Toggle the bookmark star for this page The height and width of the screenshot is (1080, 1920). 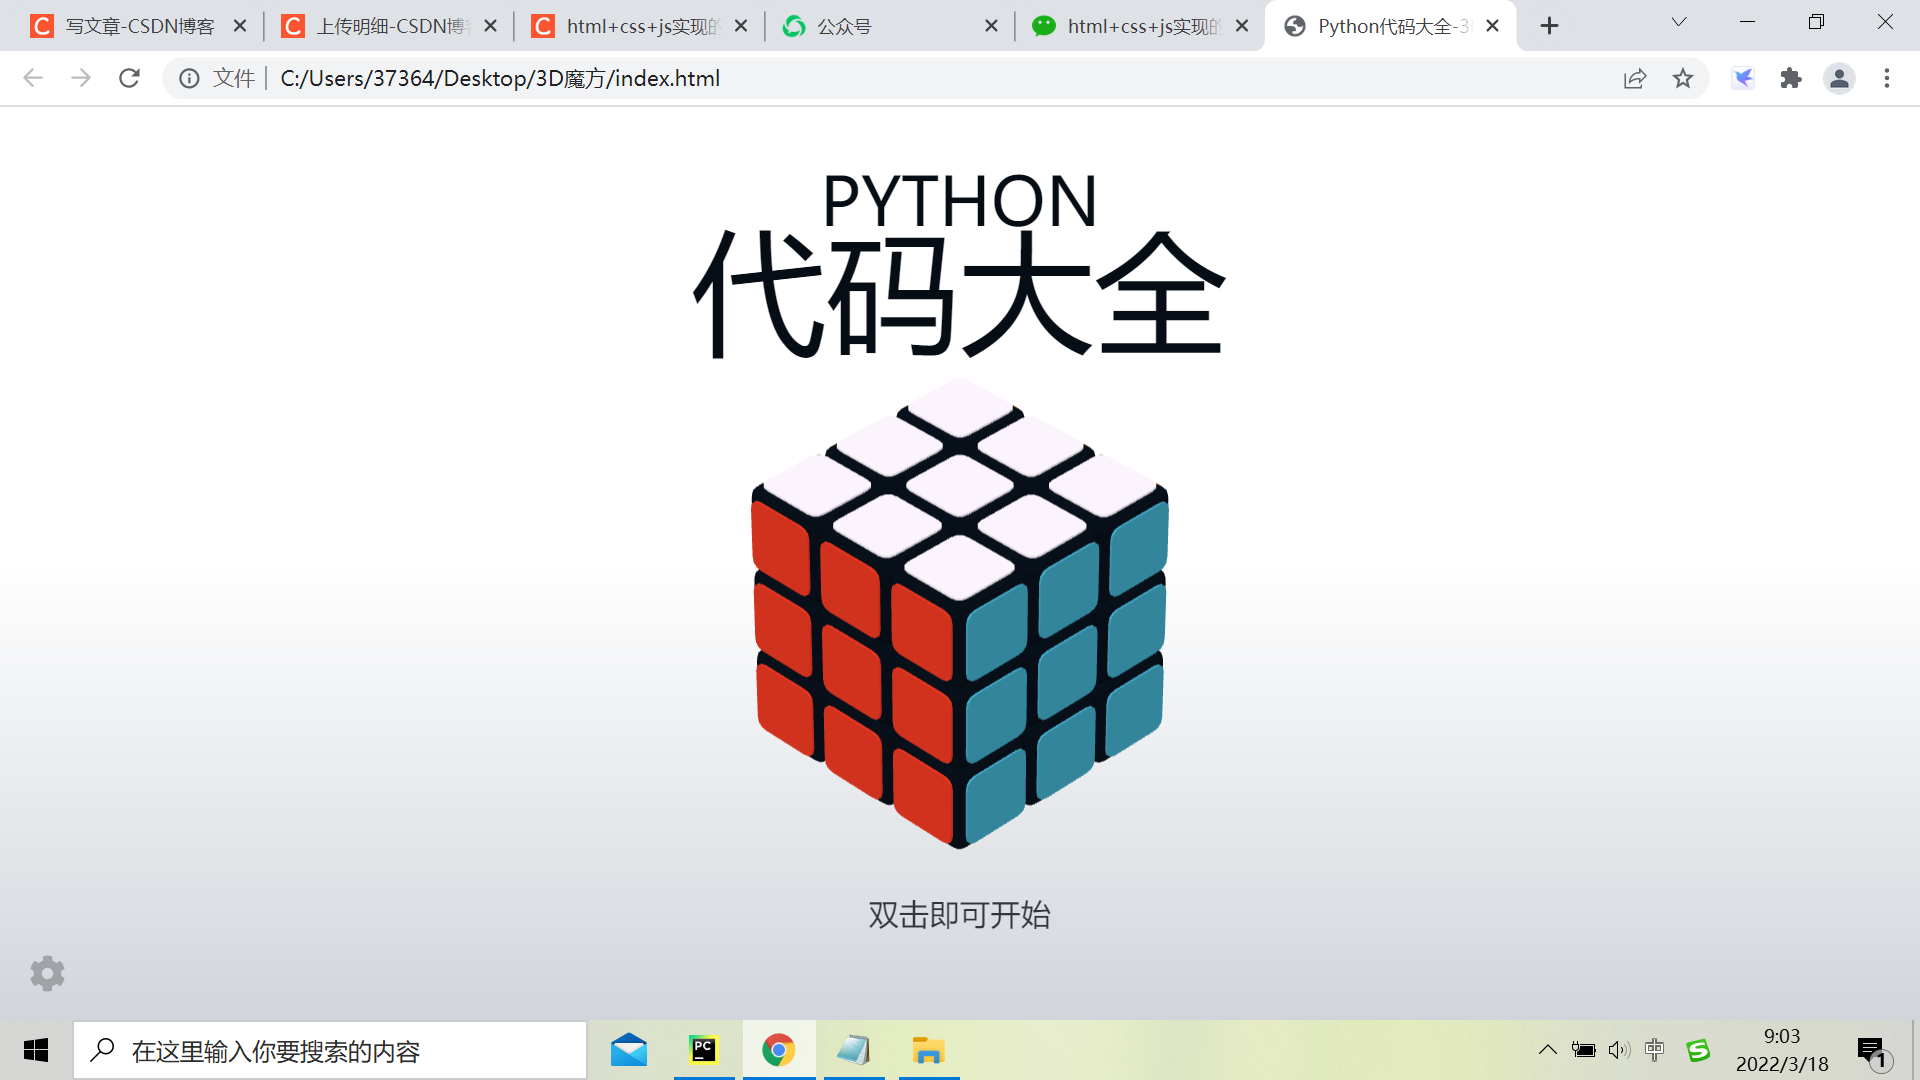1683,78
